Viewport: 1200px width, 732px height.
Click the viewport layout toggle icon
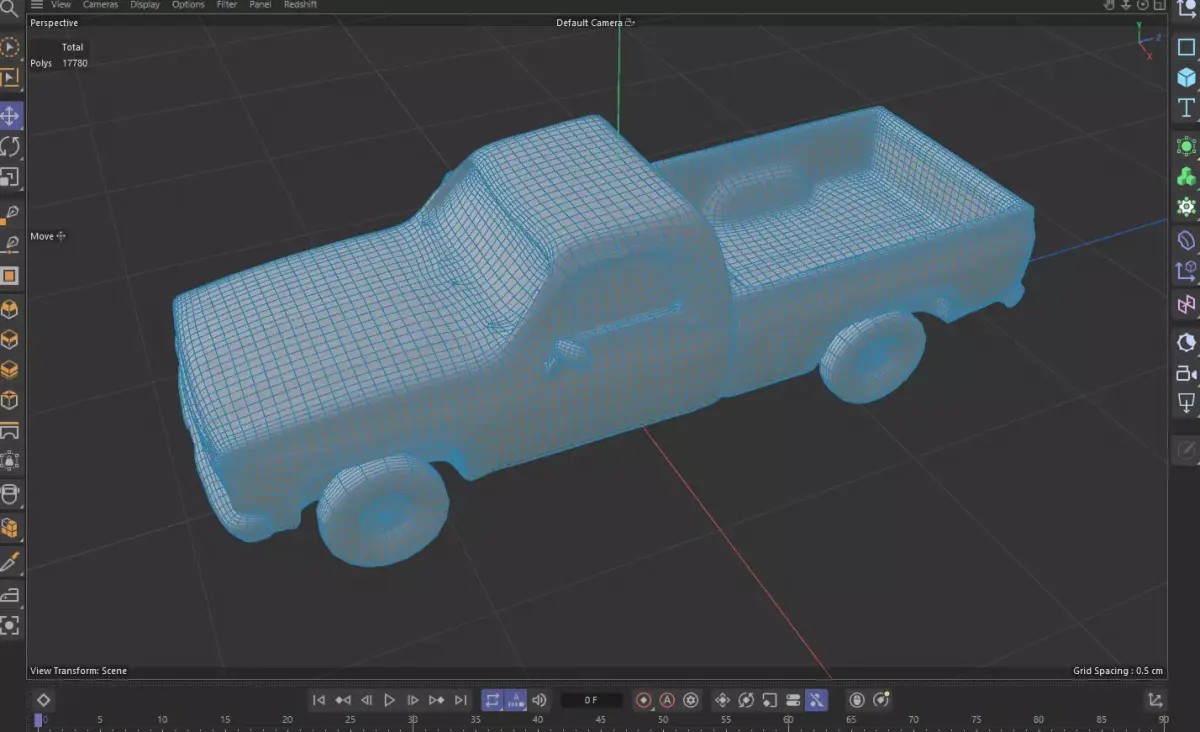click(1158, 5)
